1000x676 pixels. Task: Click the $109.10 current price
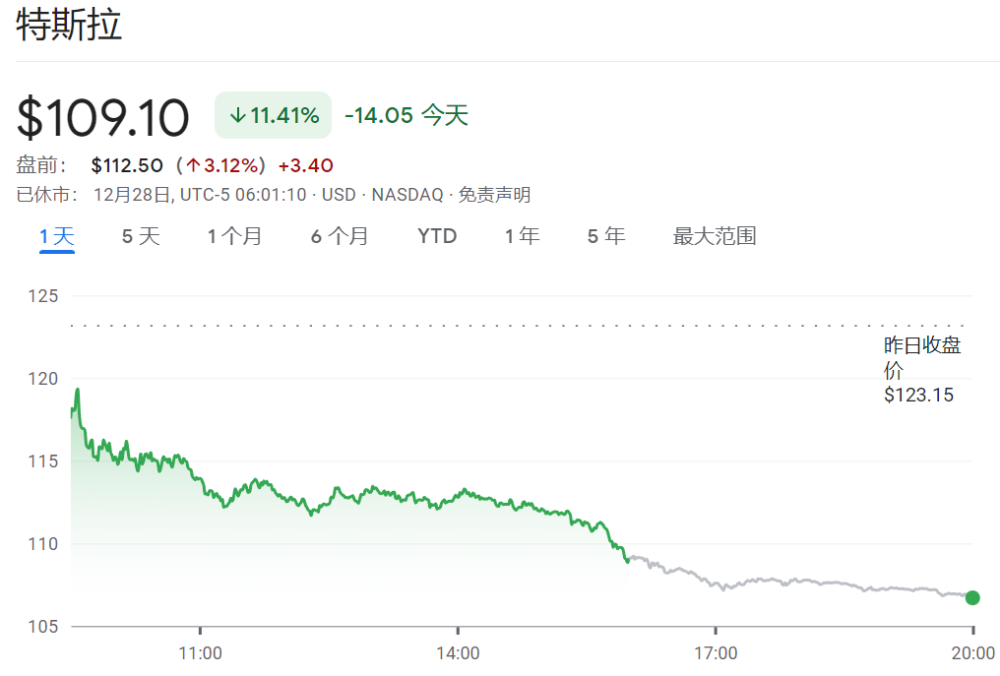click(x=103, y=118)
